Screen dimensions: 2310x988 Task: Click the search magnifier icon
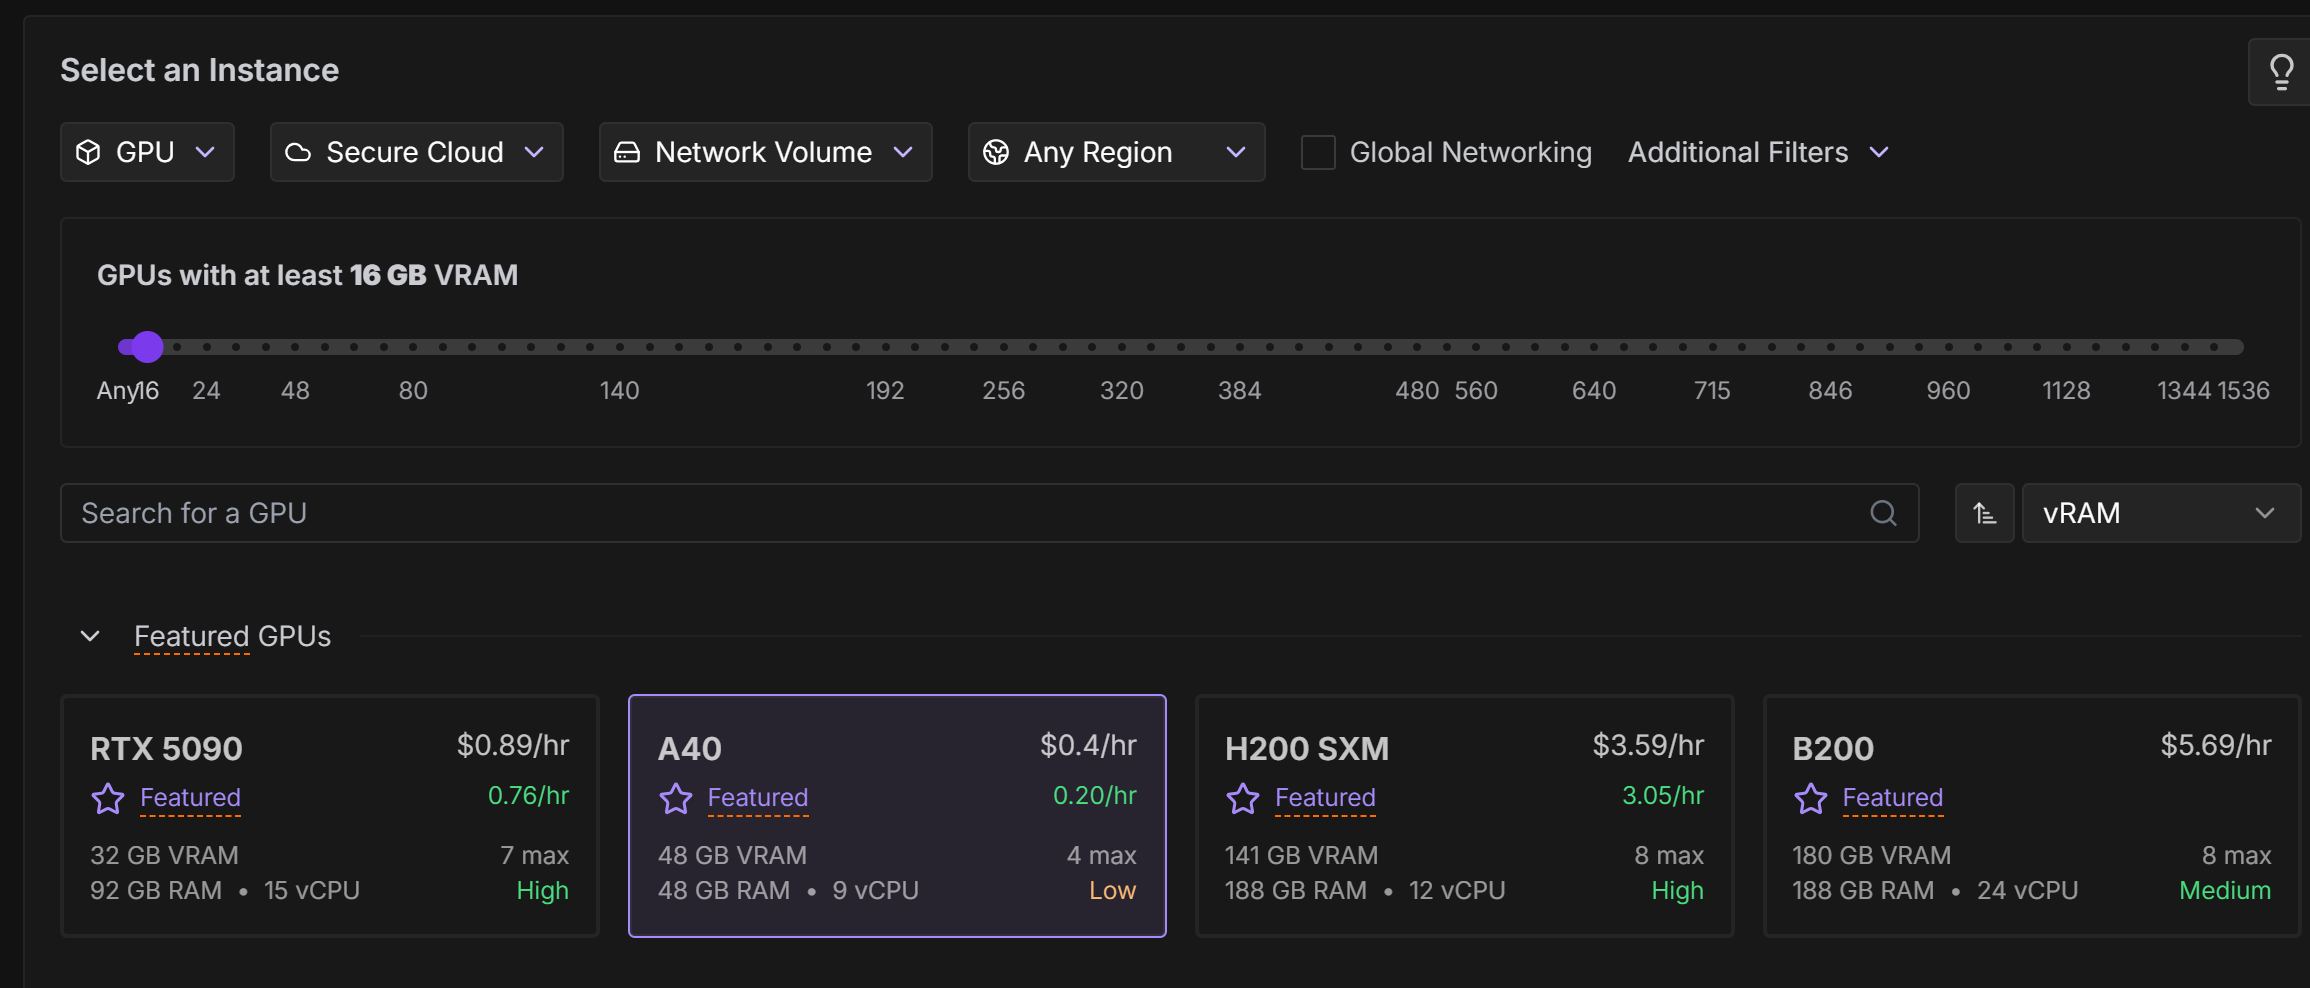point(1883,513)
